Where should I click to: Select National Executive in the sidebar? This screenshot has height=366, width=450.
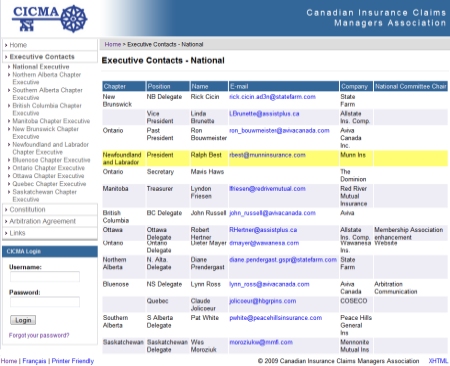pyautogui.click(x=41, y=67)
